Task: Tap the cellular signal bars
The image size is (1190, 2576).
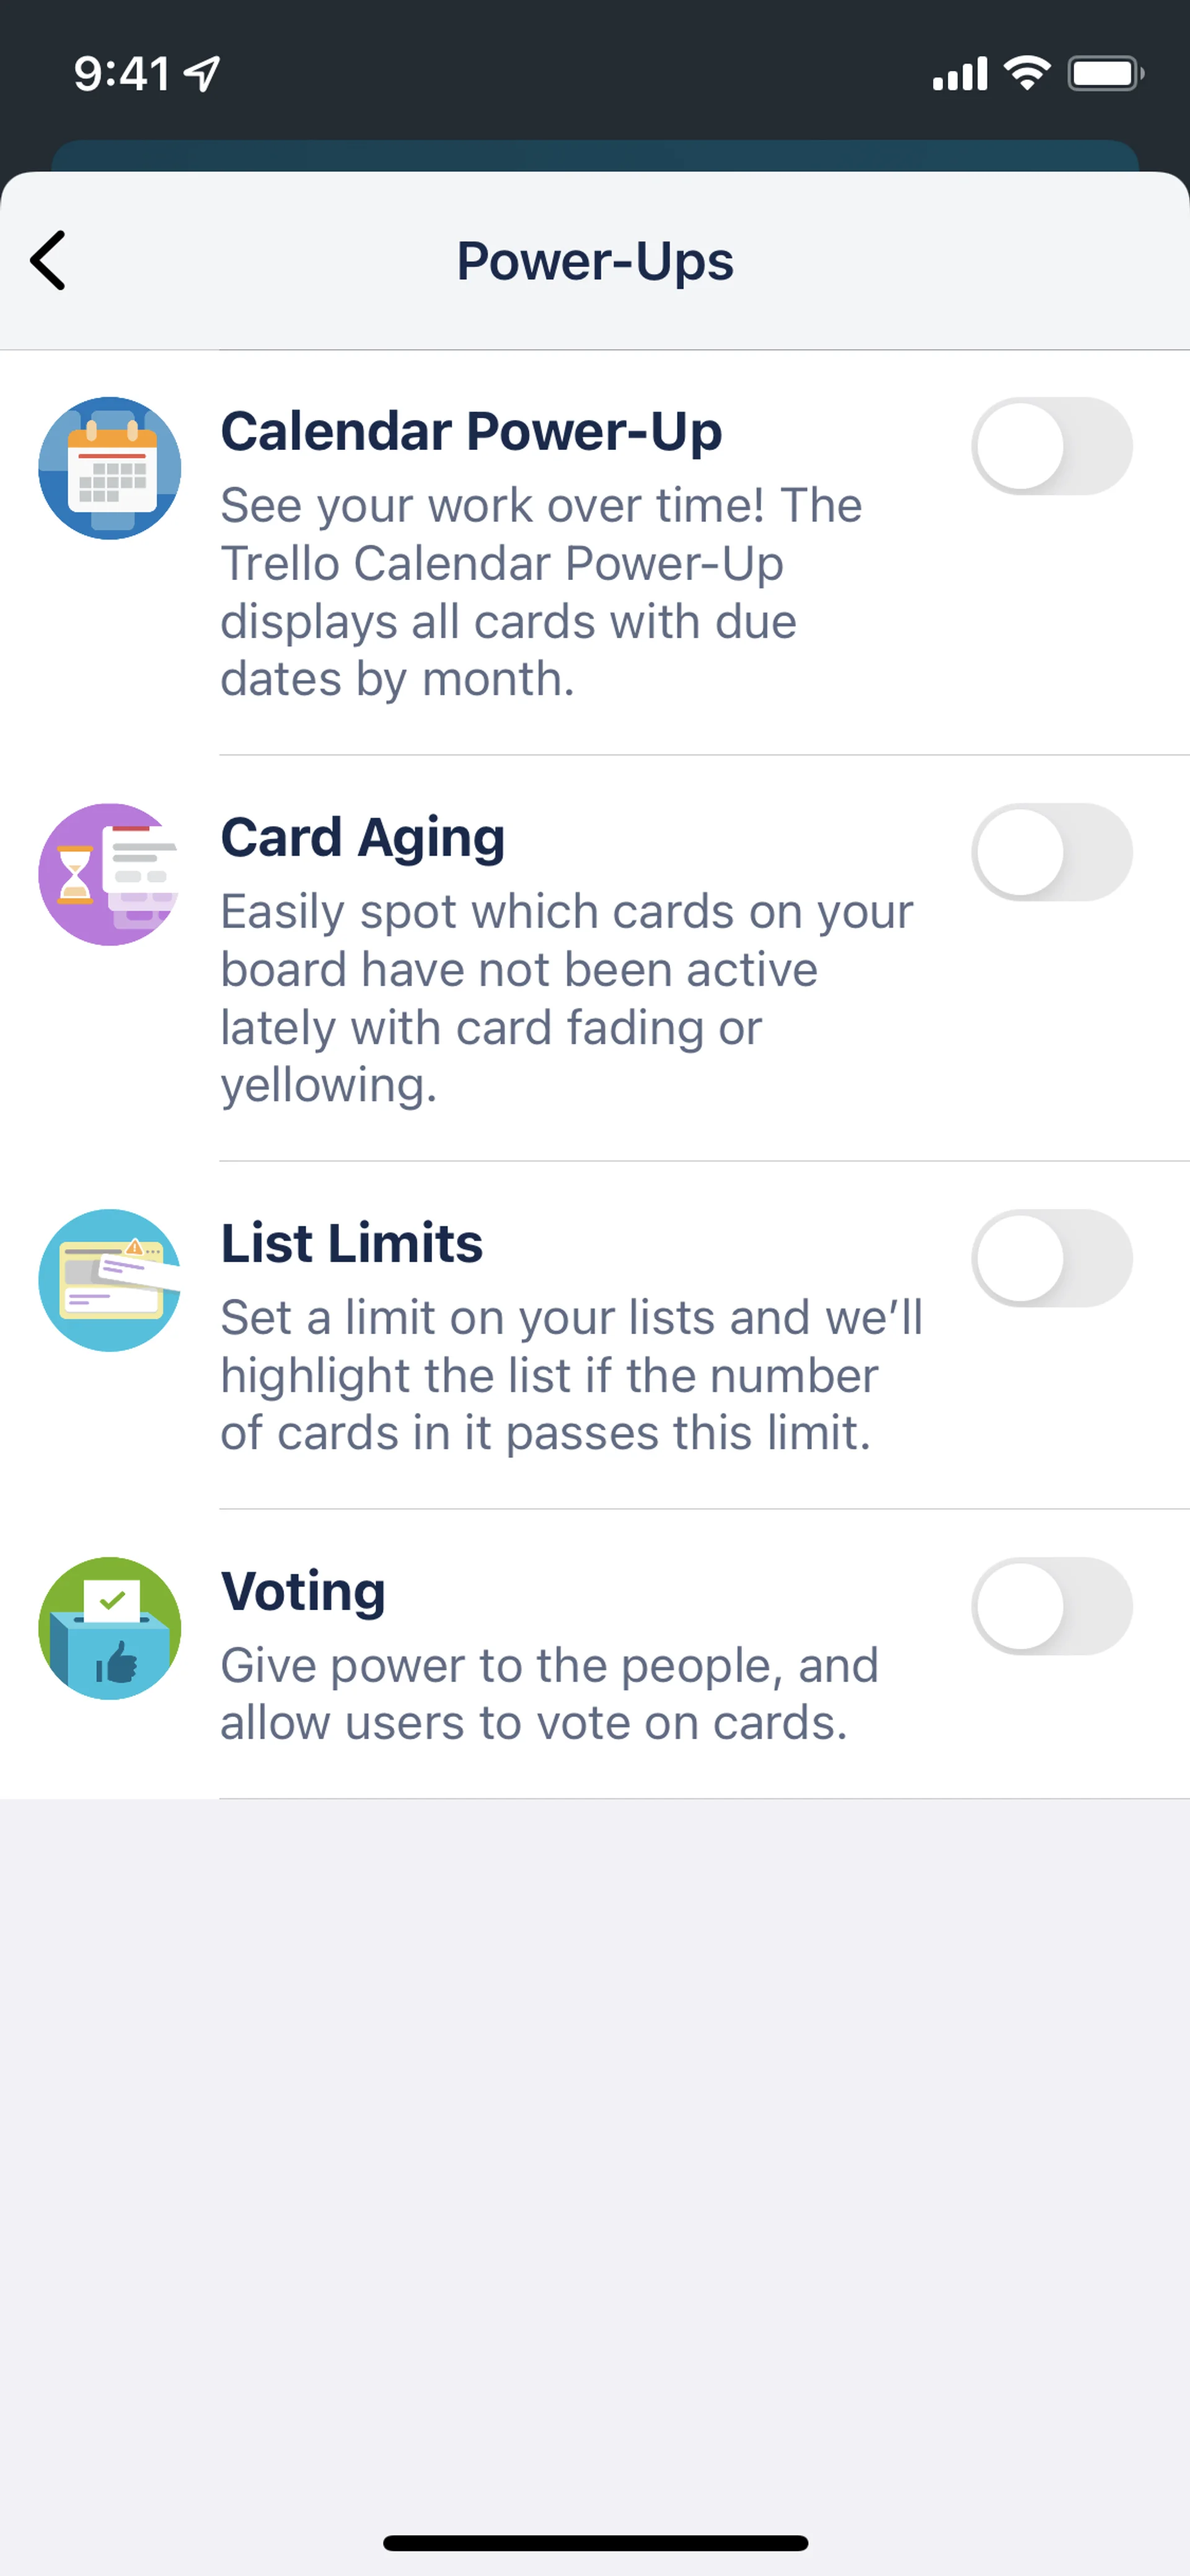Action: (x=959, y=74)
